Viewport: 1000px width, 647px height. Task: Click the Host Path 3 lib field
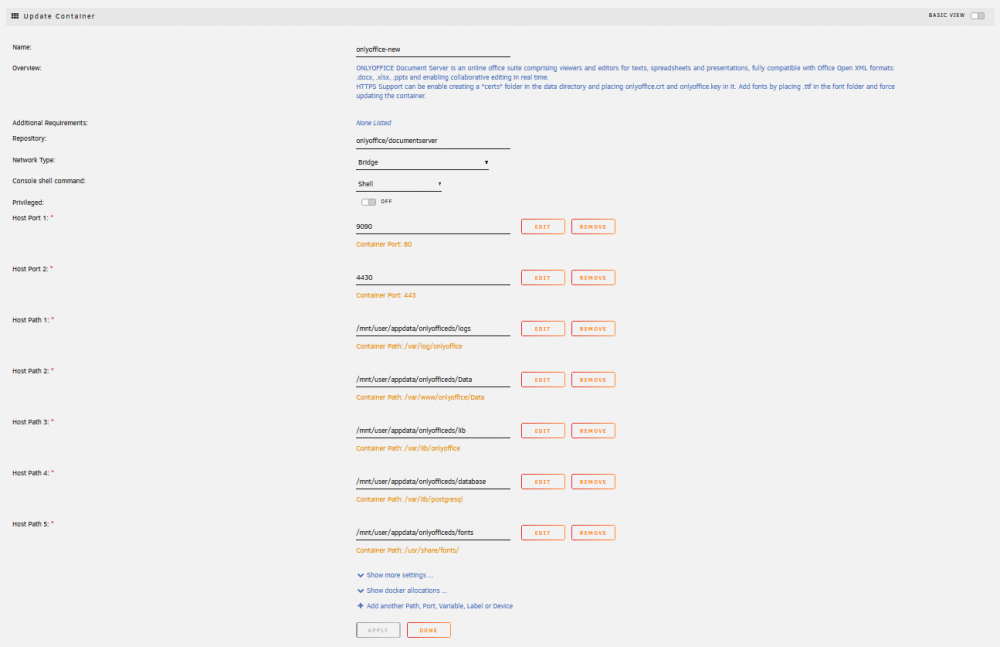(433, 431)
